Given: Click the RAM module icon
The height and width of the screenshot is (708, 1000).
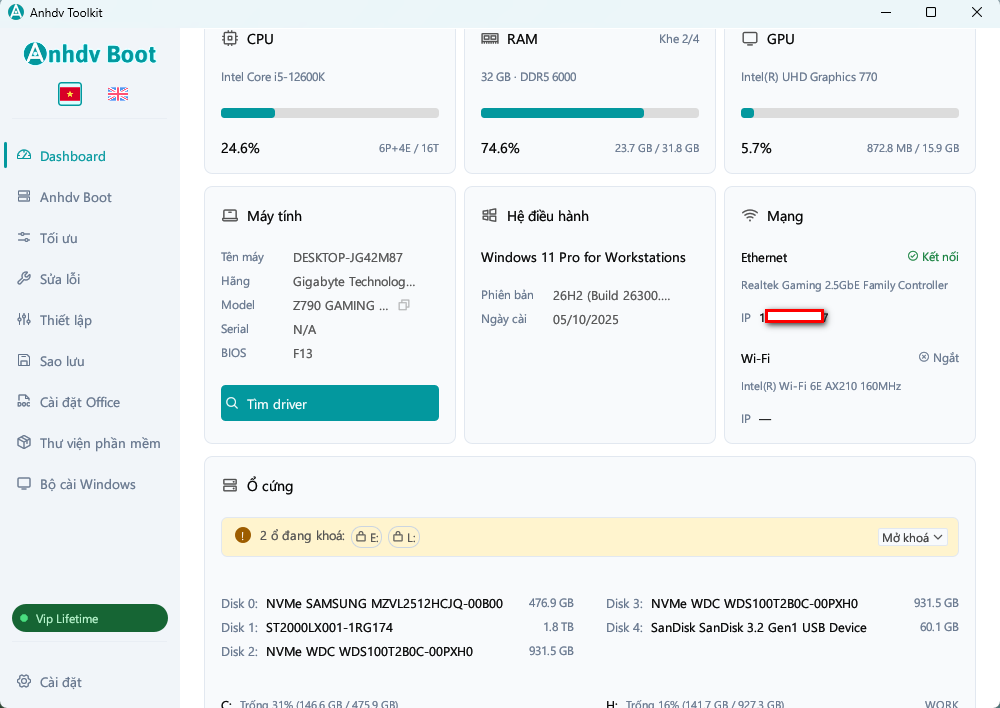Looking at the screenshot, I should 490,38.
